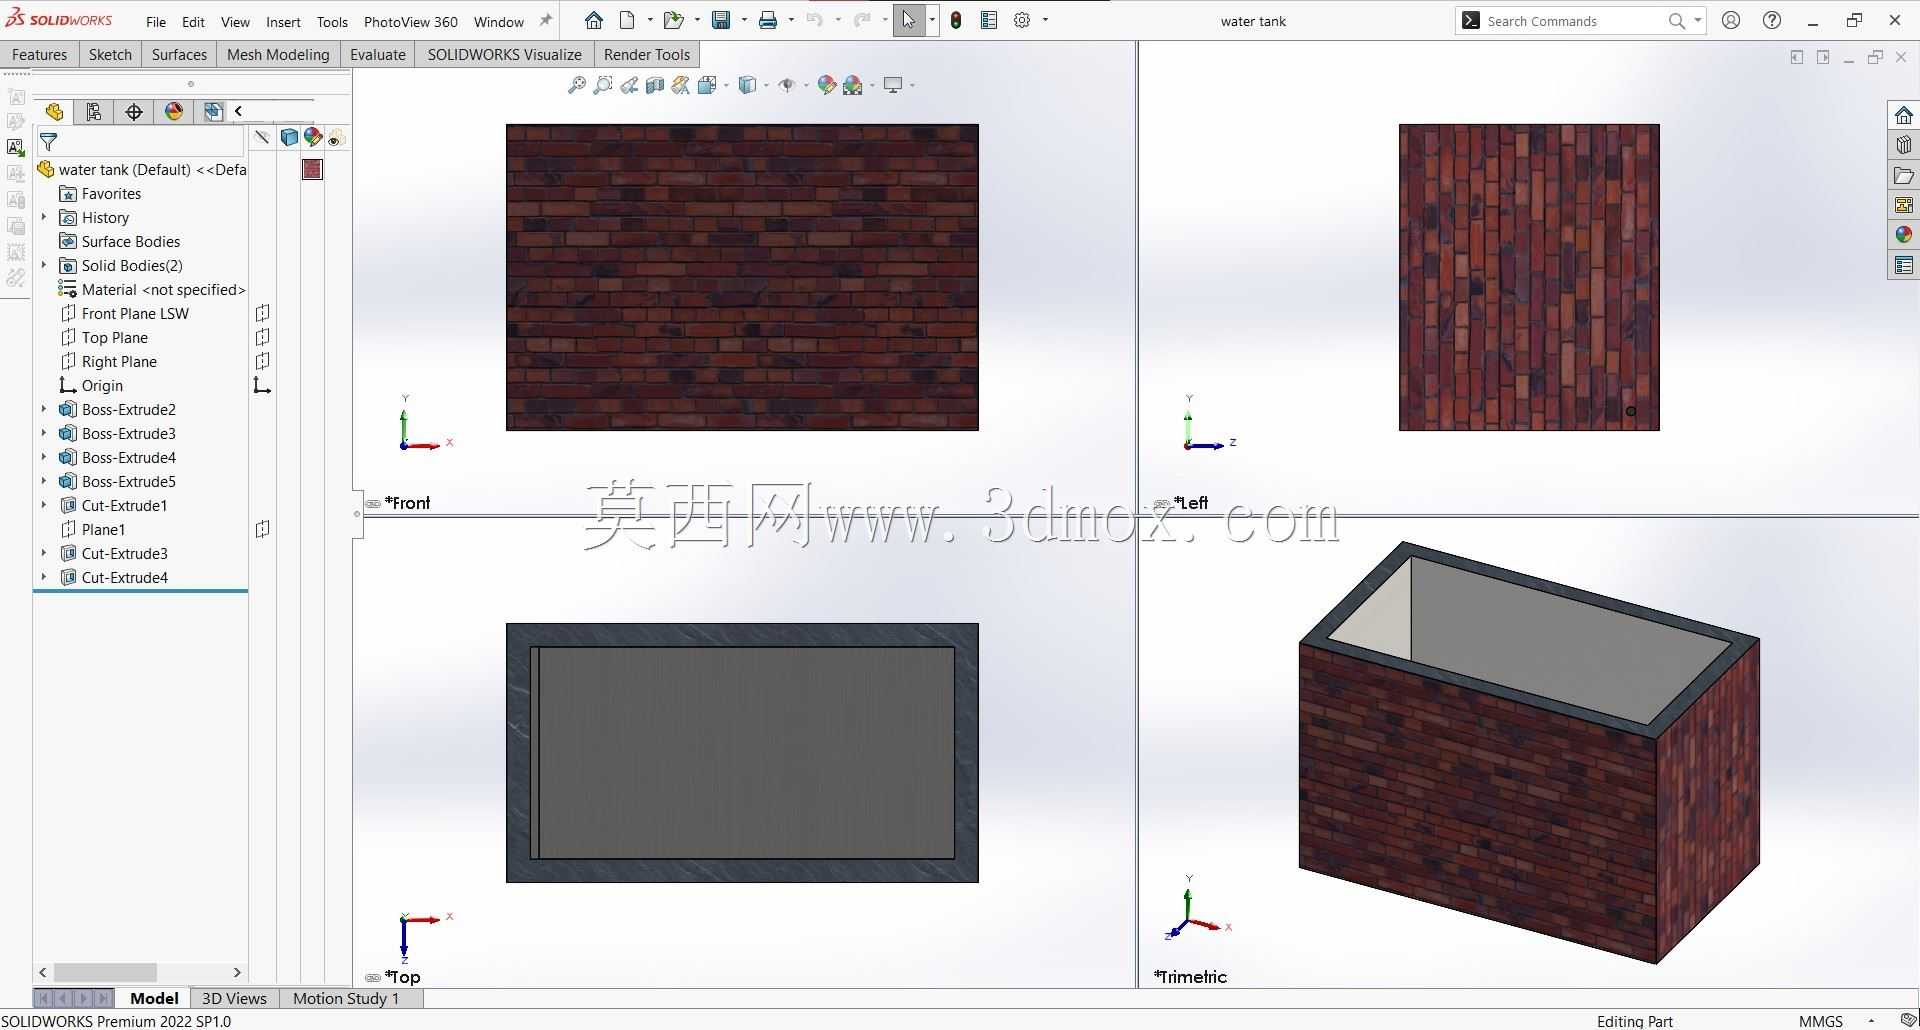Toggle Display Mode column header in display pane
This screenshot has height=1030, width=1920.
[289, 138]
